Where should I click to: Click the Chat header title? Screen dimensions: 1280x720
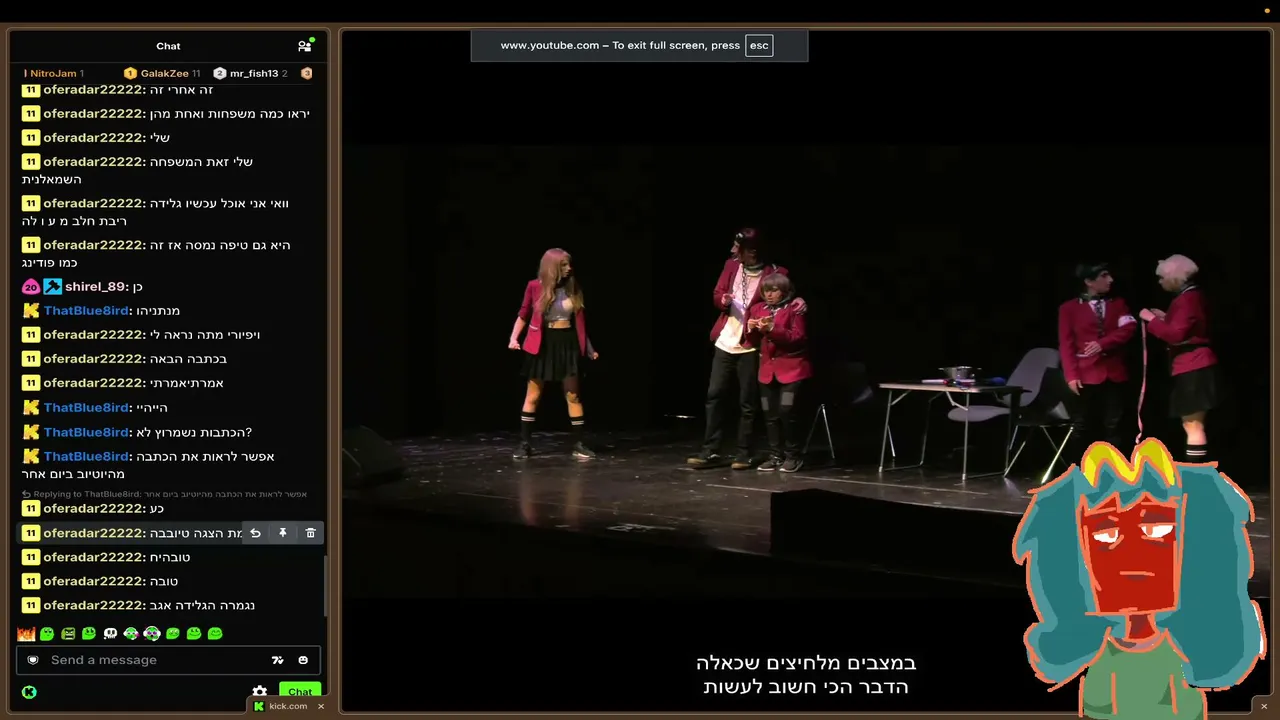[168, 46]
